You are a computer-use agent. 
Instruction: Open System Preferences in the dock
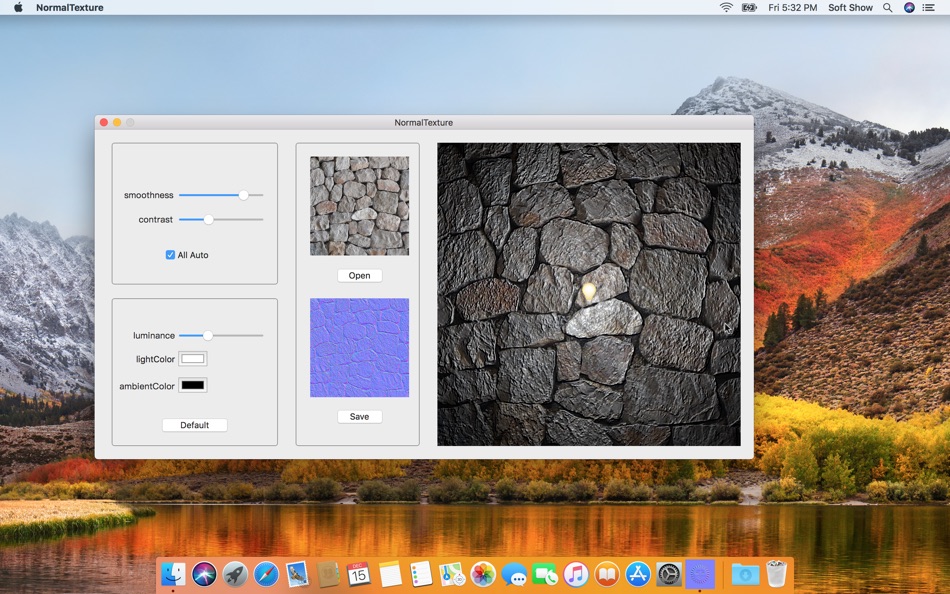click(669, 573)
